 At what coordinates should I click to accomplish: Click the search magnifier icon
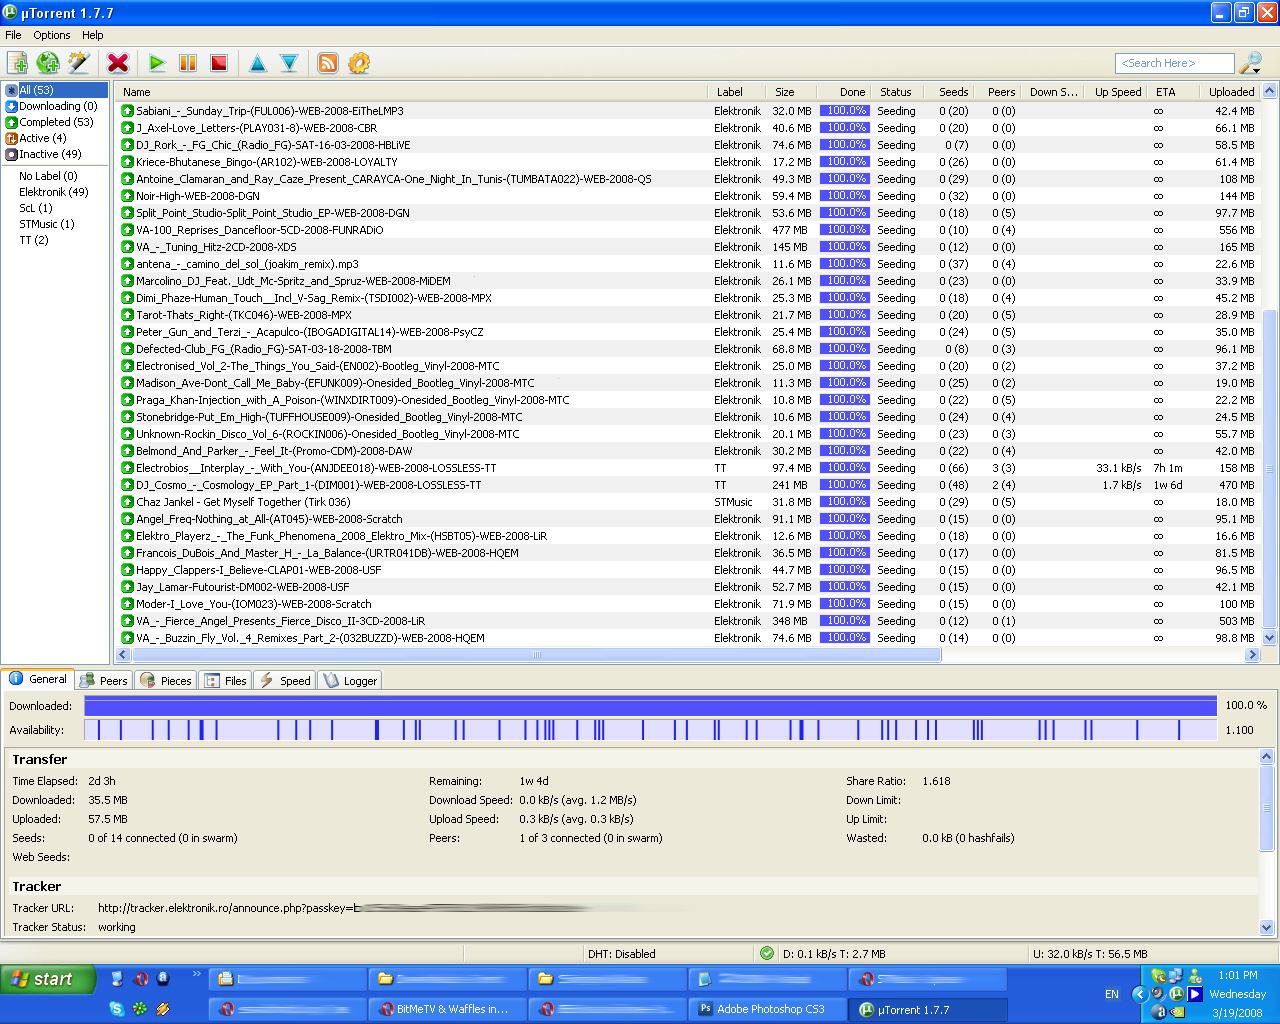pos(1250,63)
